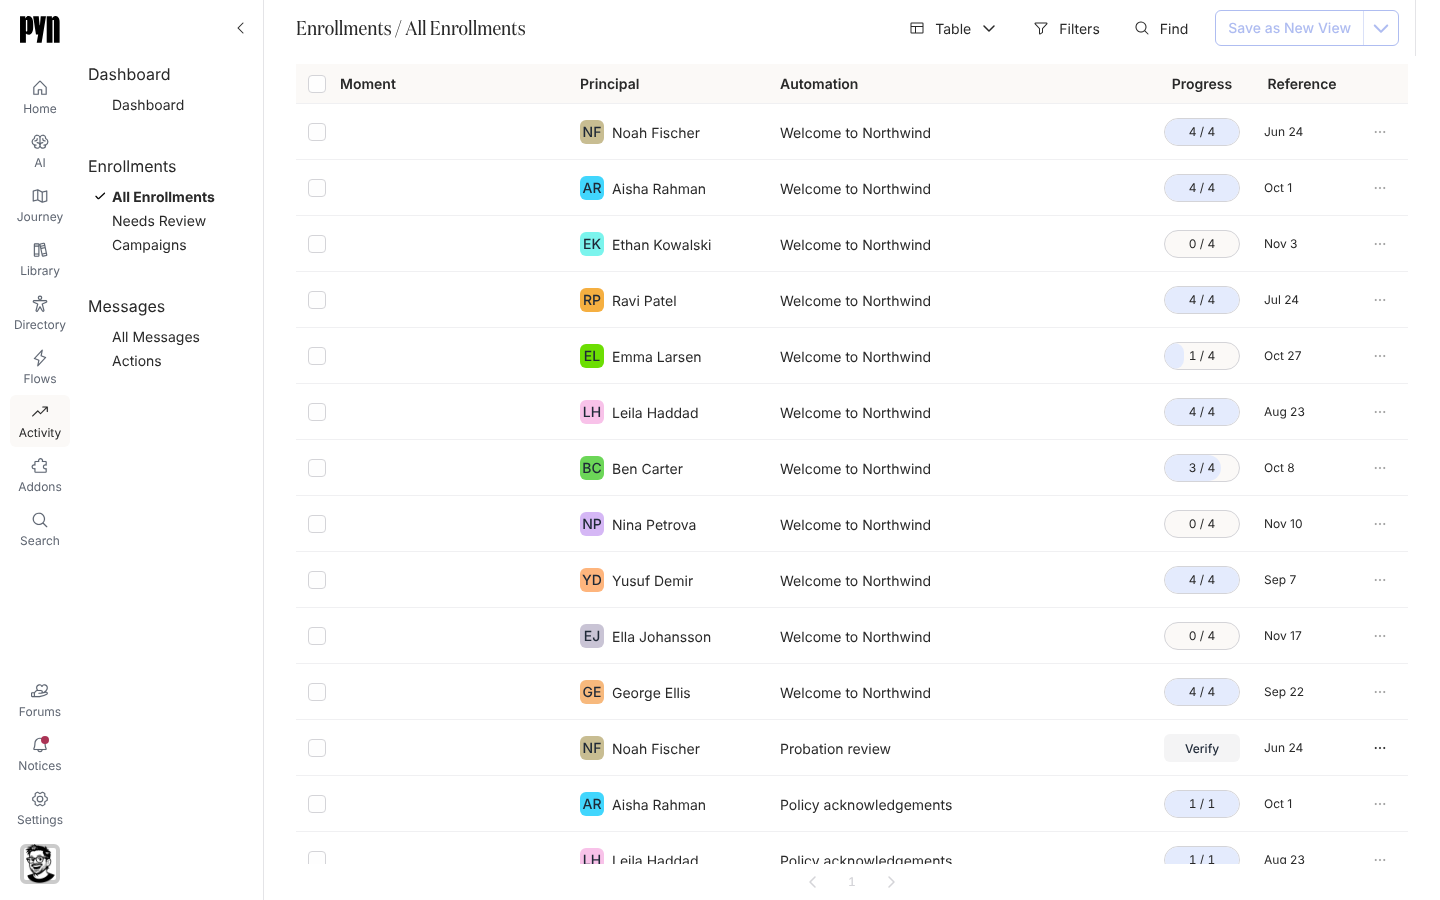Open Flows from the sidebar
The height and width of the screenshot is (900, 1440).
pos(40,367)
